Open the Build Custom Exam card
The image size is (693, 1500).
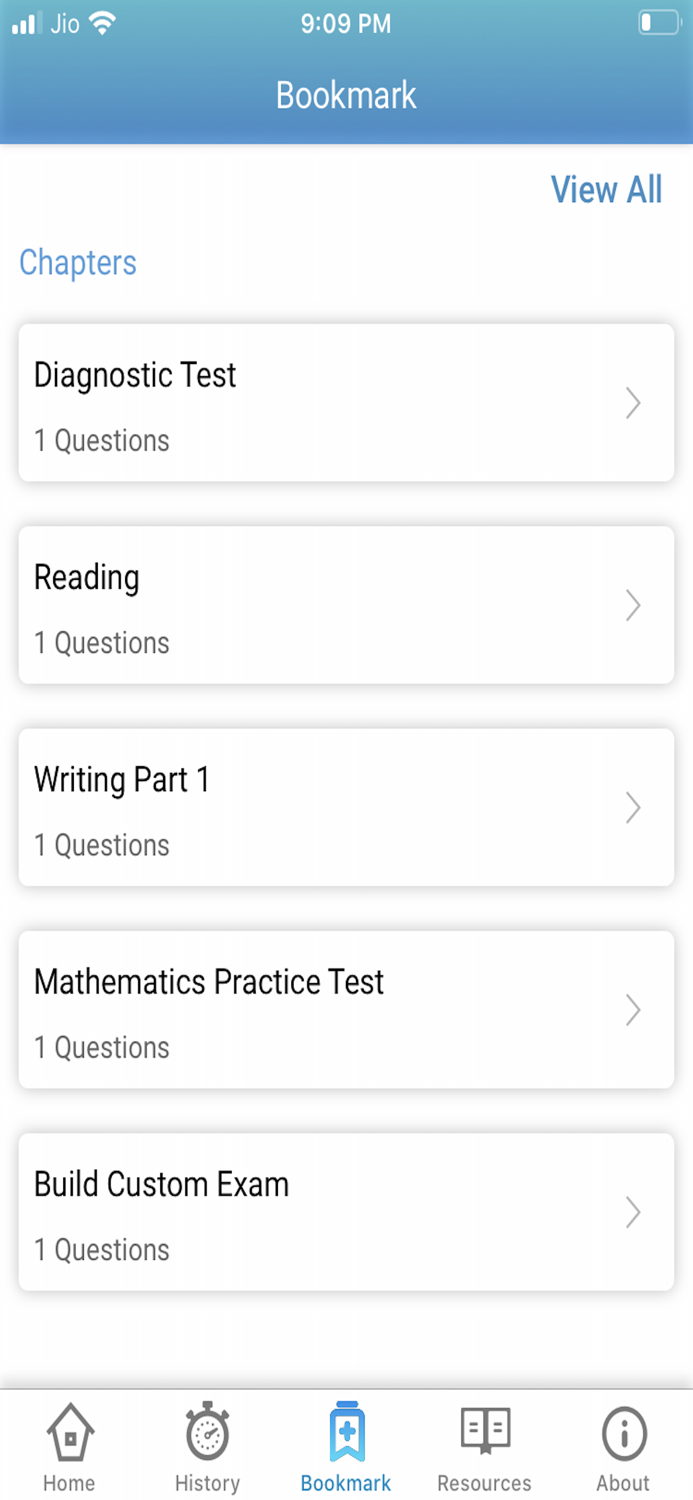[x=346, y=1212]
